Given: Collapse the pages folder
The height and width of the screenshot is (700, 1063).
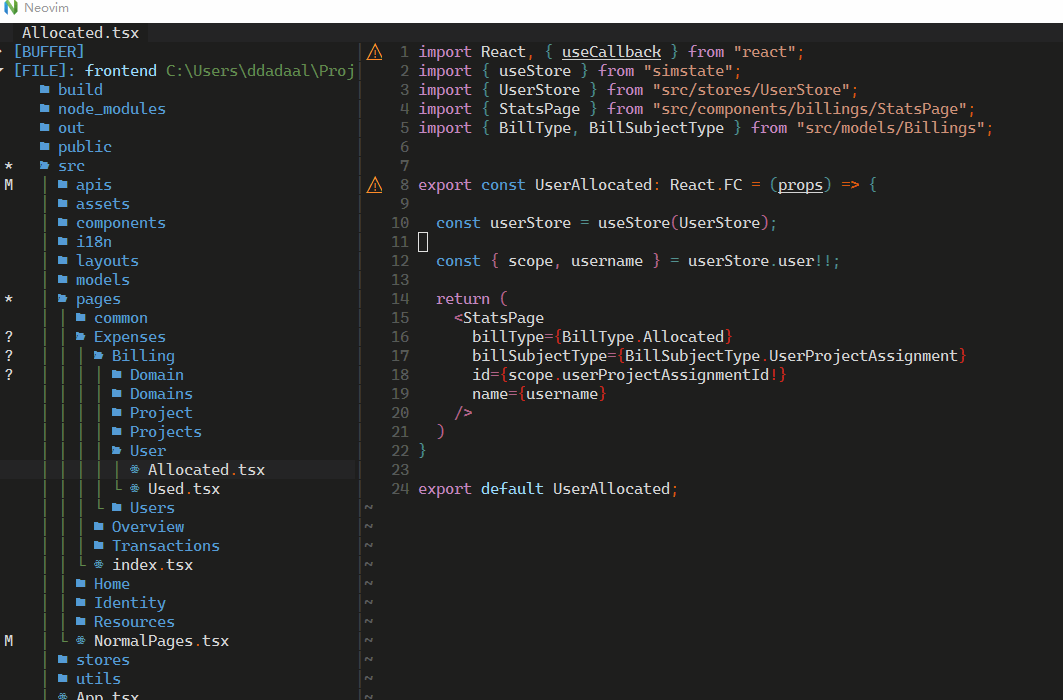Looking at the screenshot, I should point(97,299).
